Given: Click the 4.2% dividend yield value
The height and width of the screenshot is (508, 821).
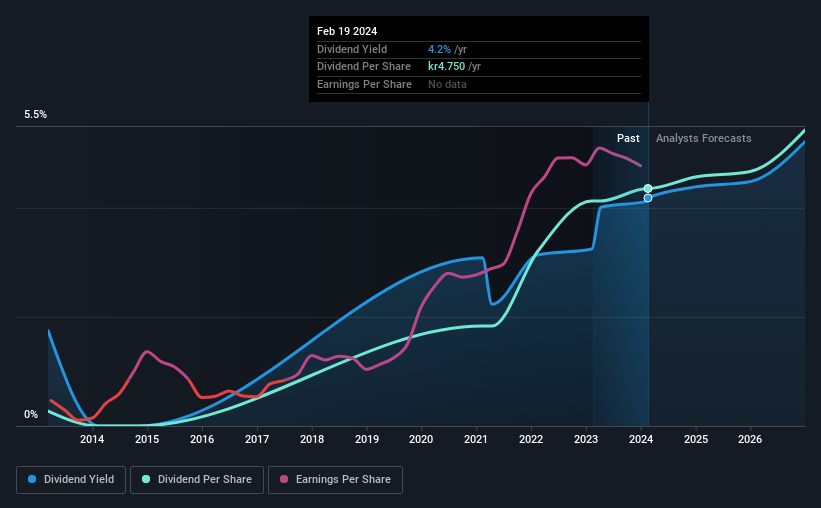Looking at the screenshot, I should 439,49.
